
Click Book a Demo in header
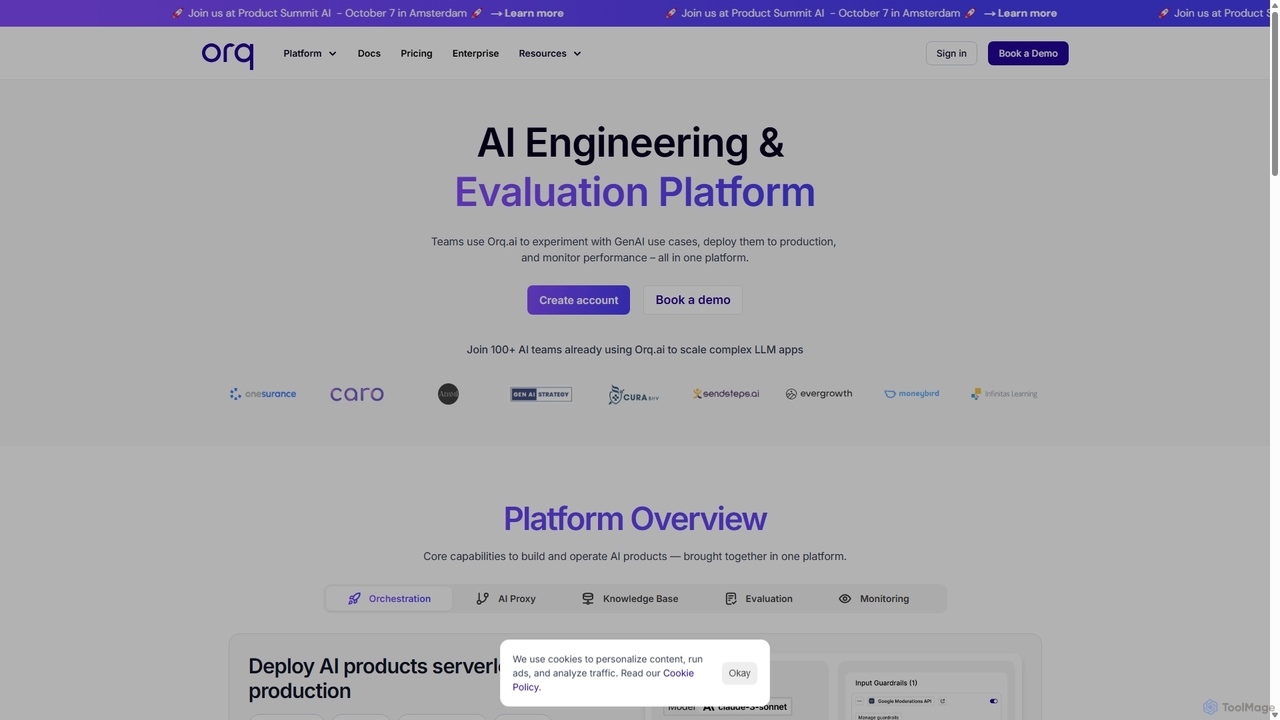pyautogui.click(x=1028, y=54)
